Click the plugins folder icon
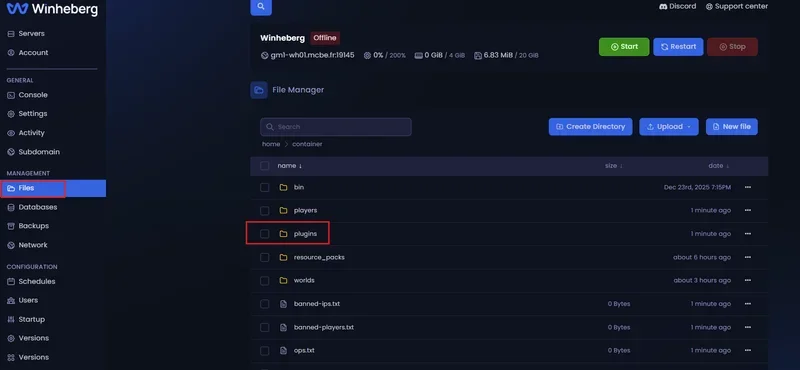Viewport: 800px width, 370px height. pos(283,234)
